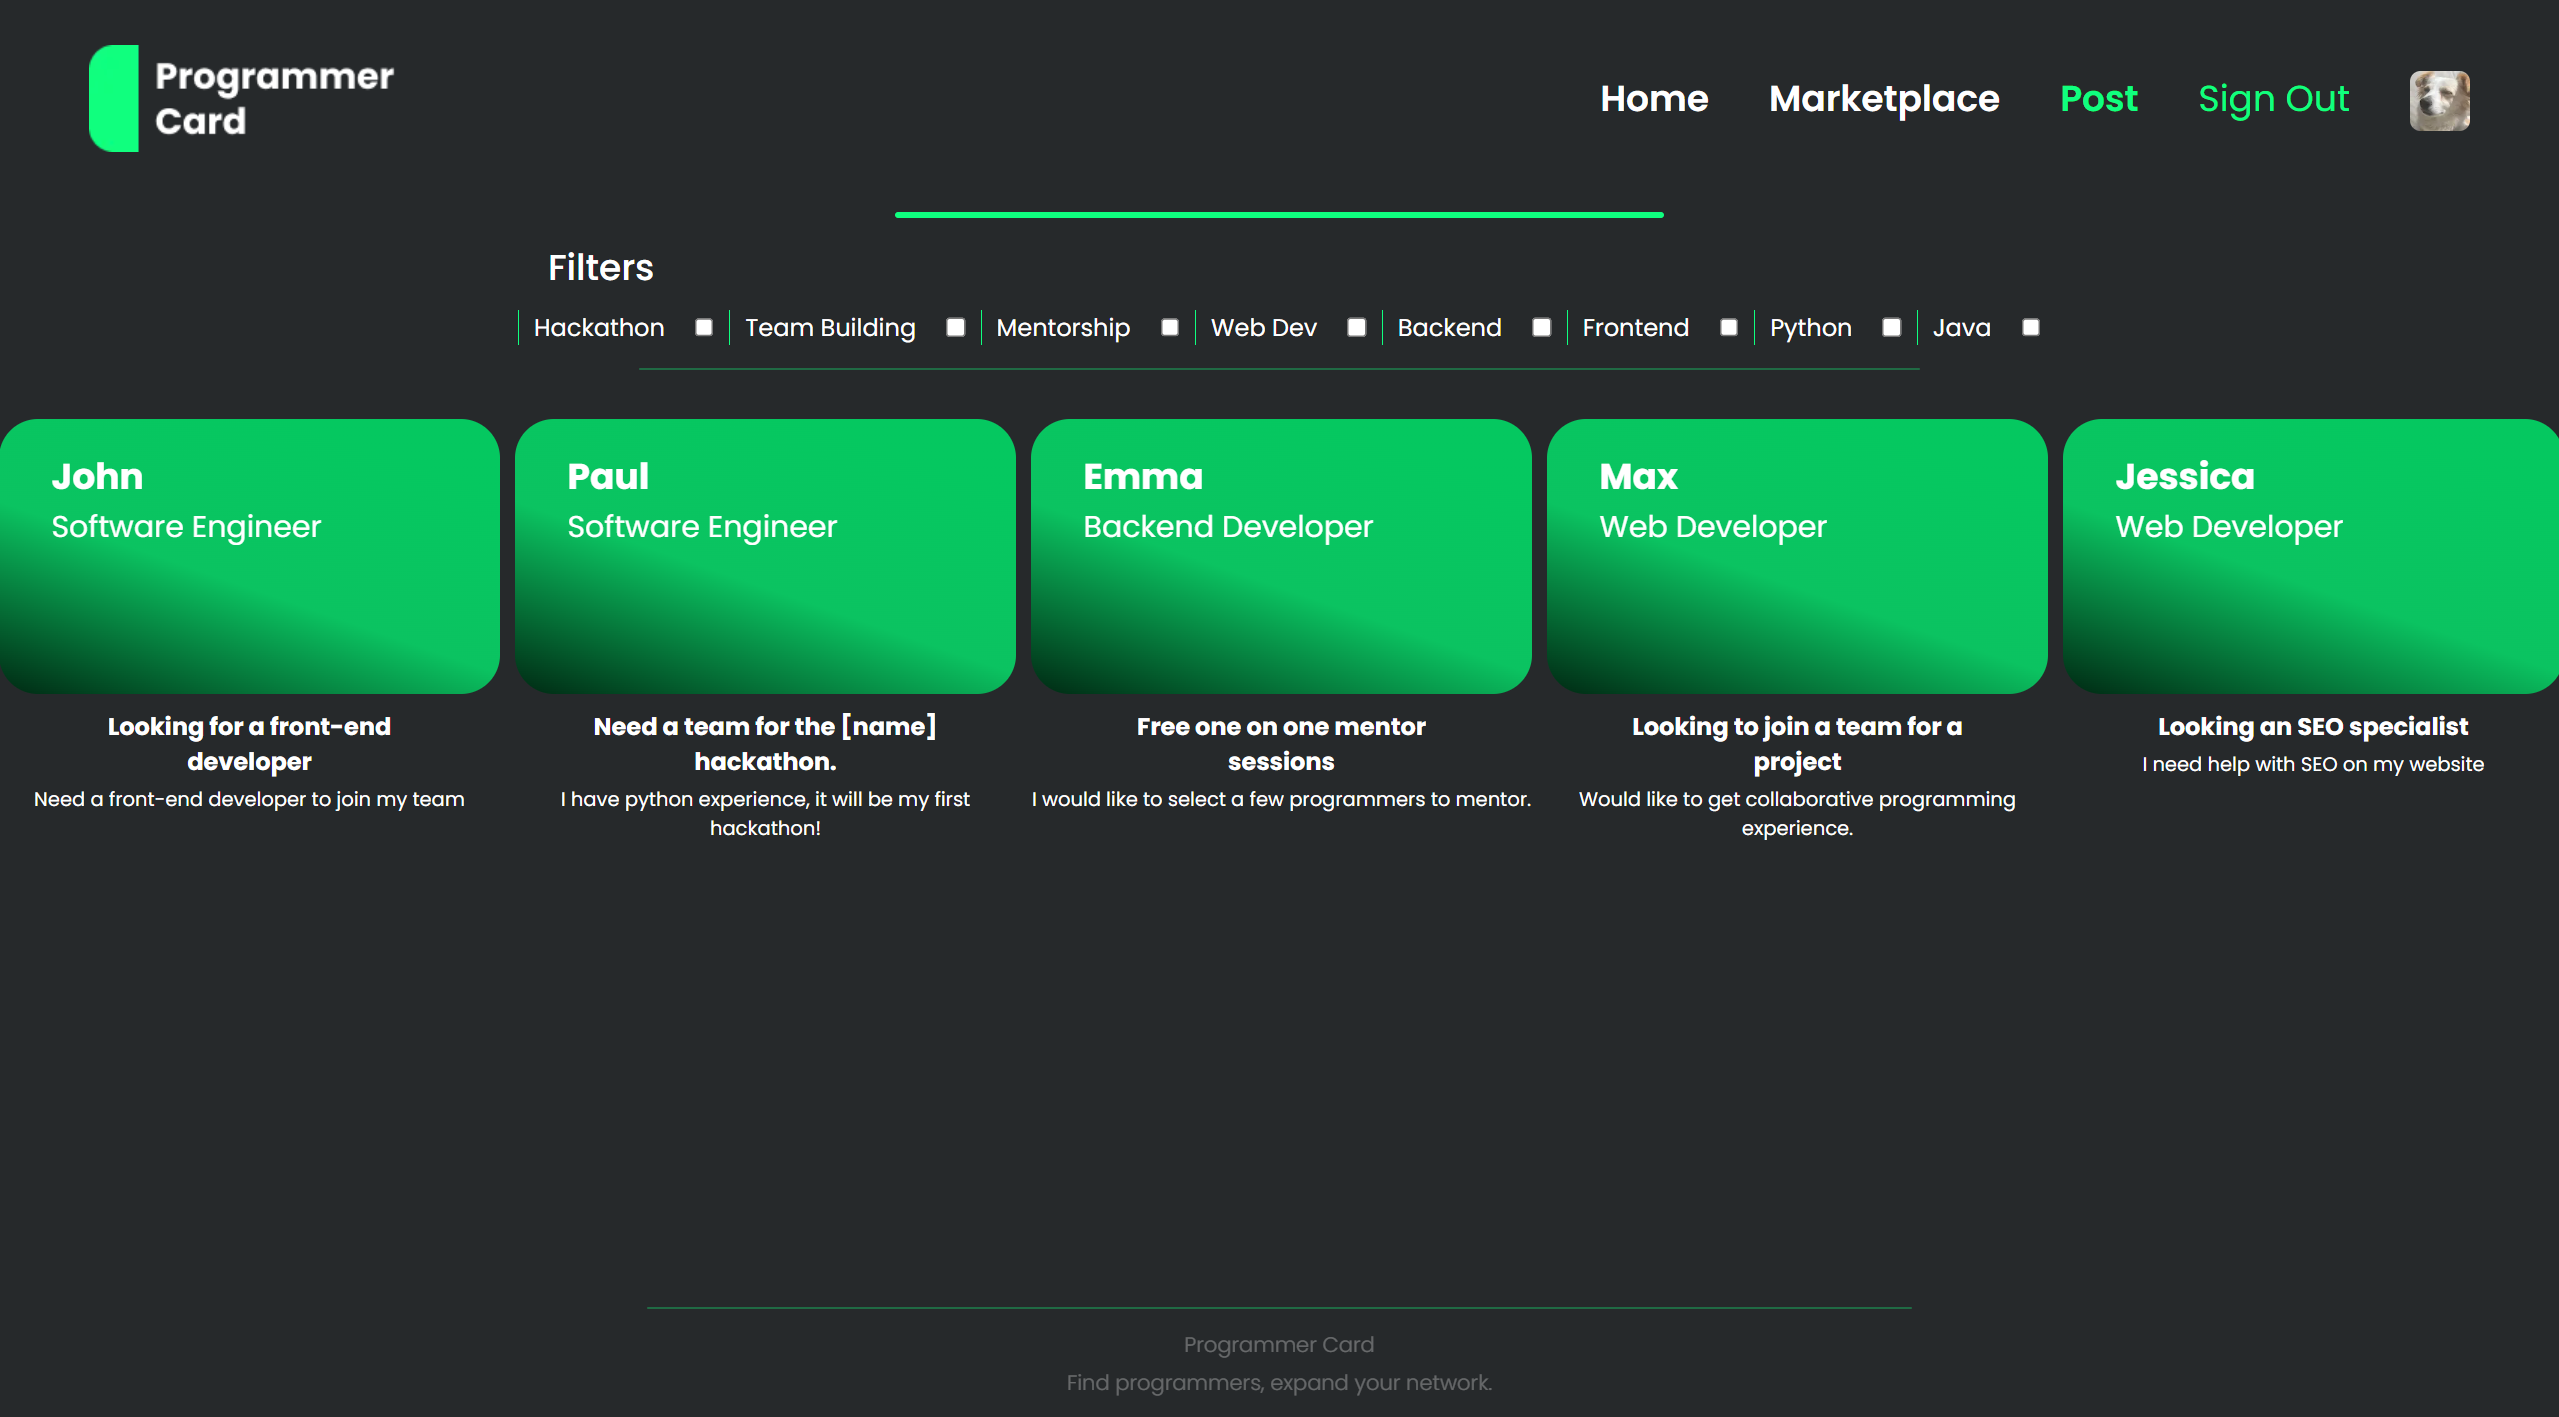This screenshot has width=2559, height=1417.
Task: Open the user profile avatar picture
Action: 2438,100
